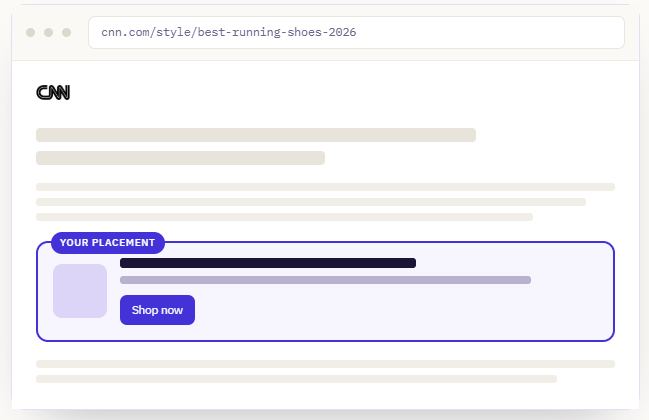The height and width of the screenshot is (420, 649).
Task: Click the purple-gray ad description bar
Action: click(x=325, y=280)
